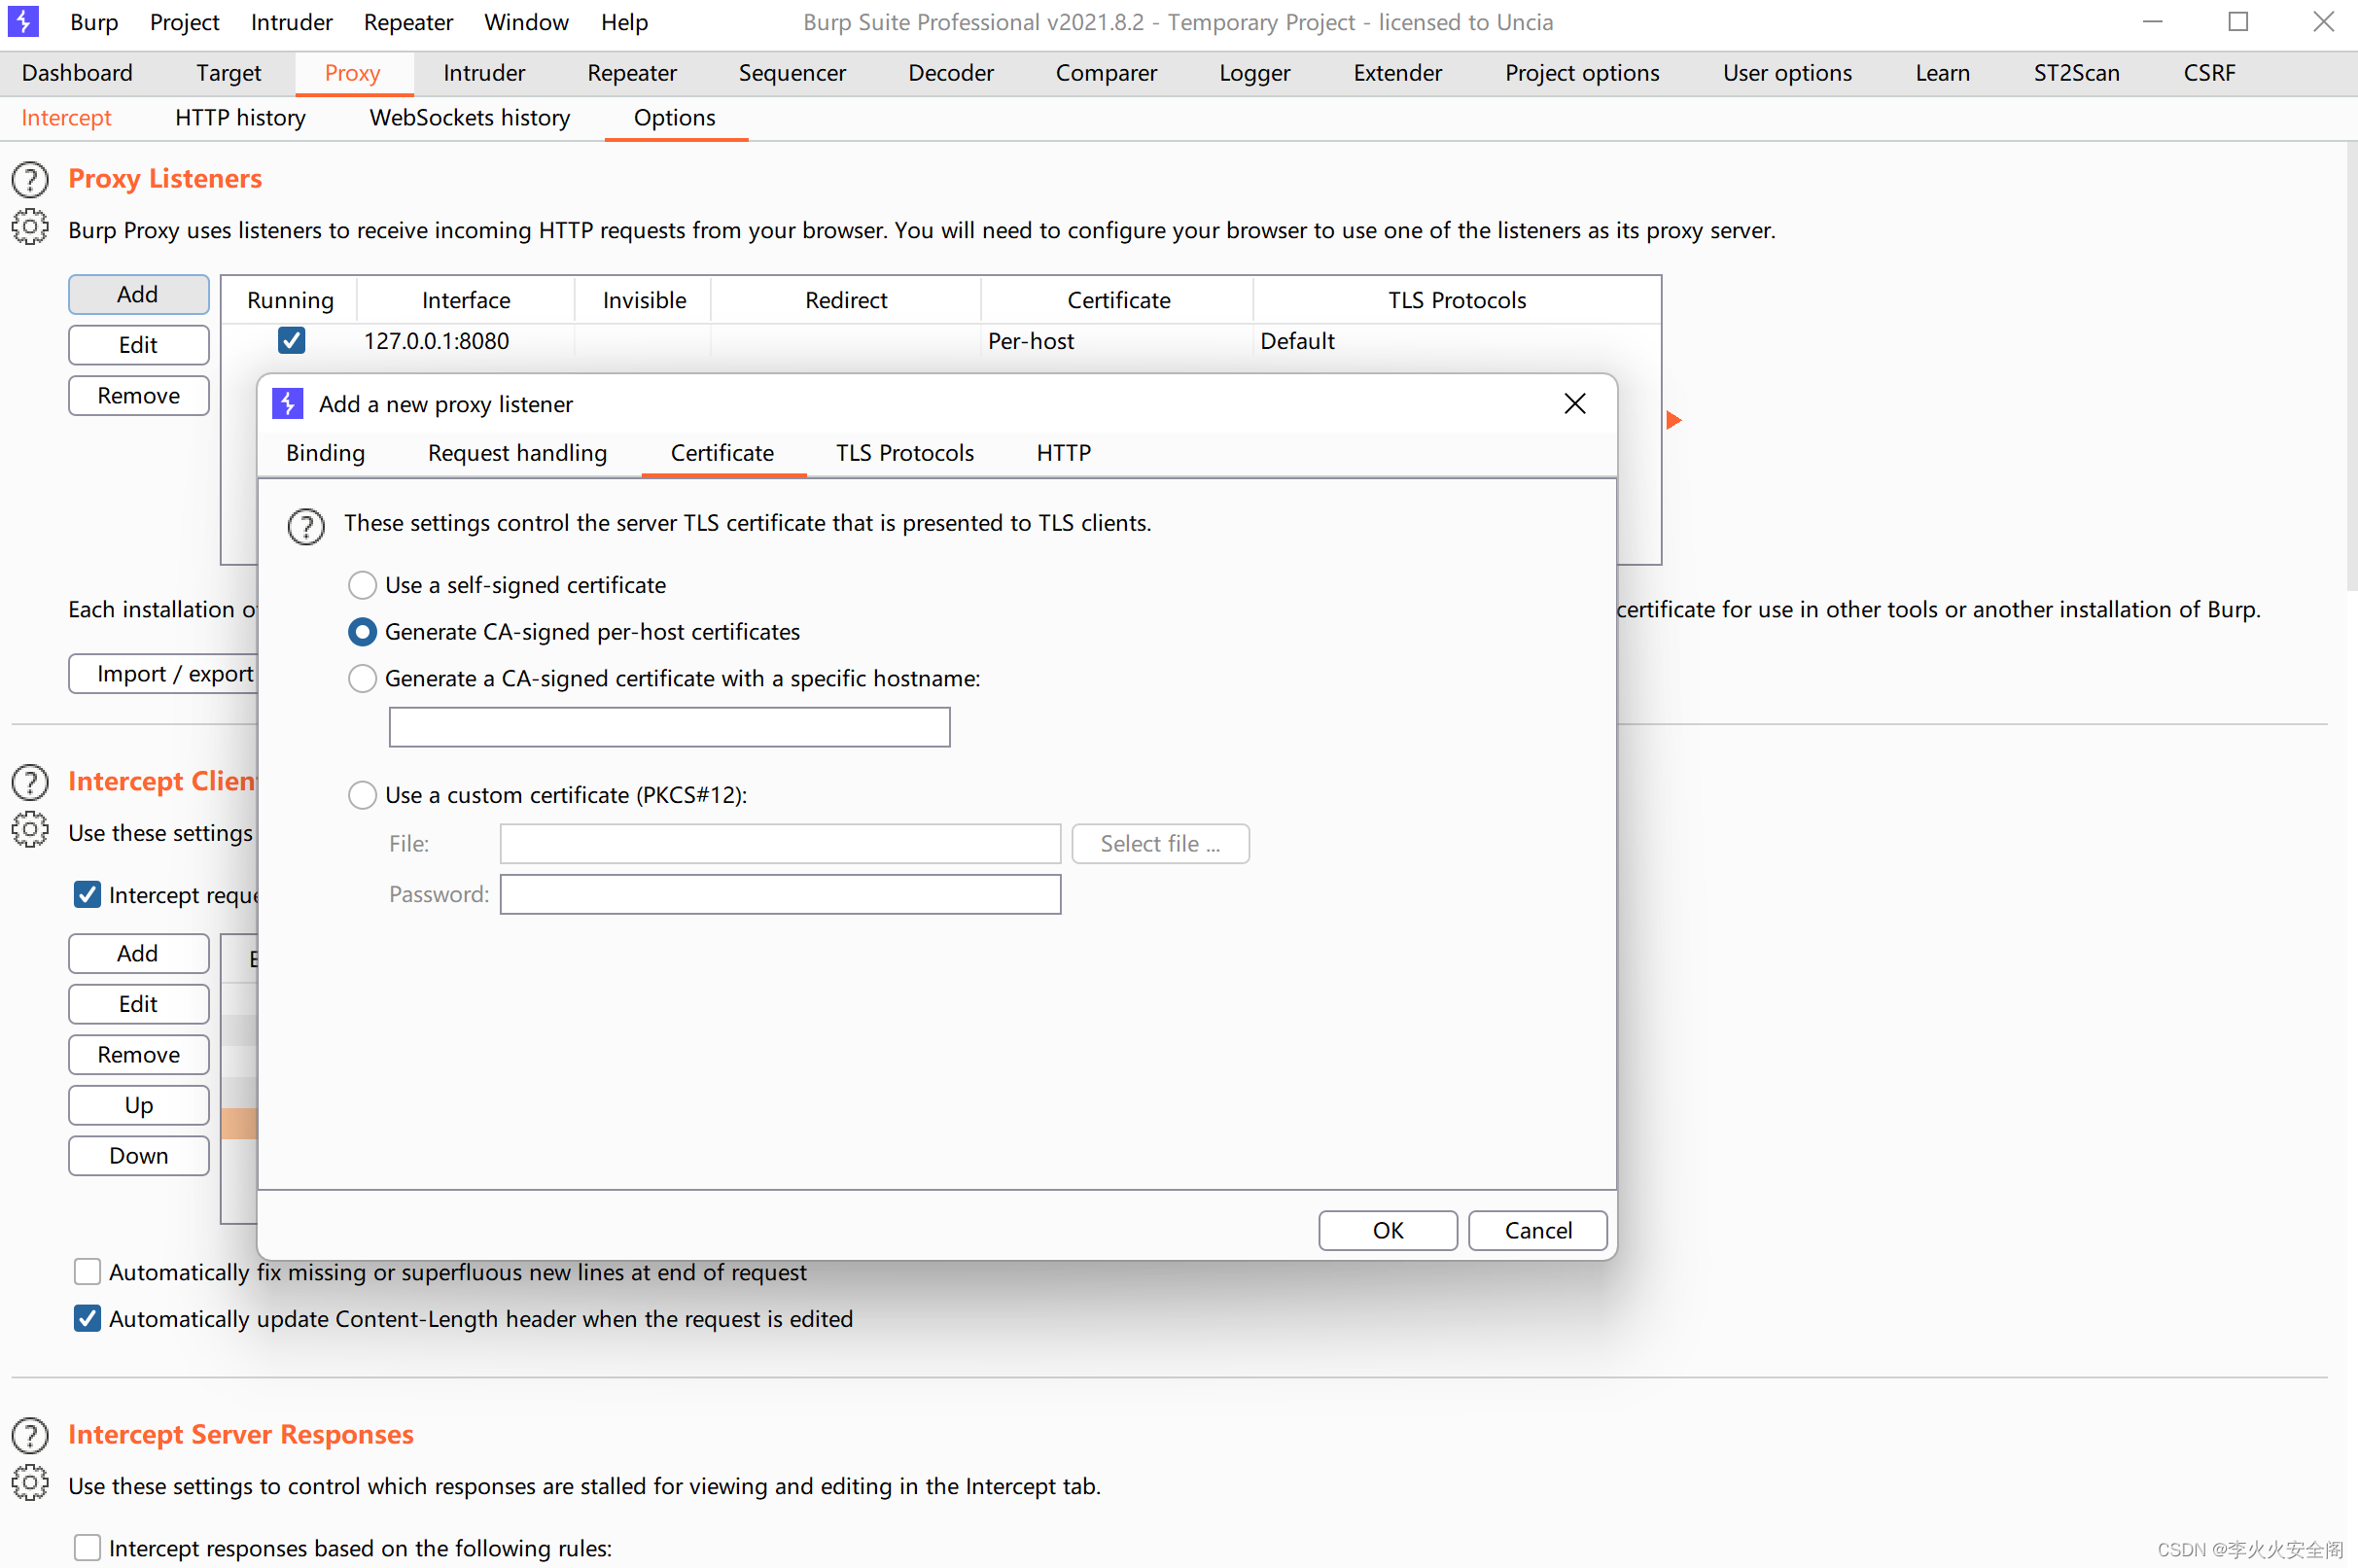
Task: Click the Burp icon in the dialog title
Action: click(x=288, y=403)
